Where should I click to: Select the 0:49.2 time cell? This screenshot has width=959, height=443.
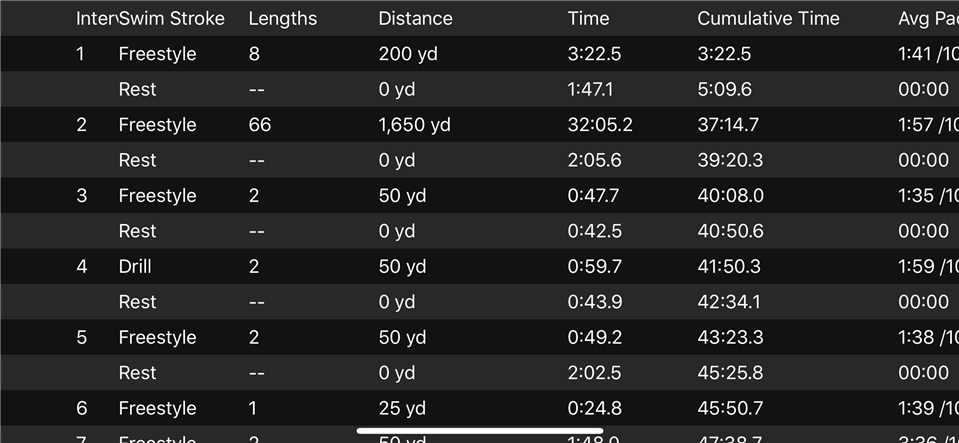click(594, 337)
